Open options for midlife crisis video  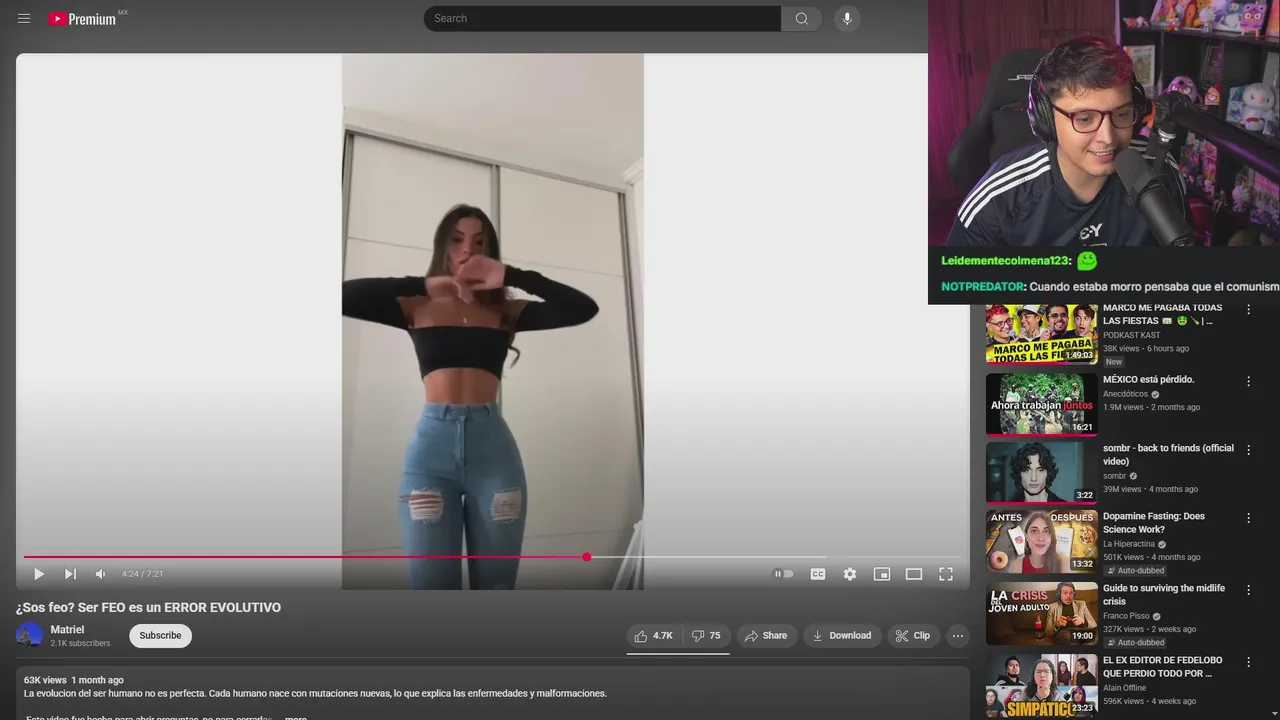pos(1248,590)
